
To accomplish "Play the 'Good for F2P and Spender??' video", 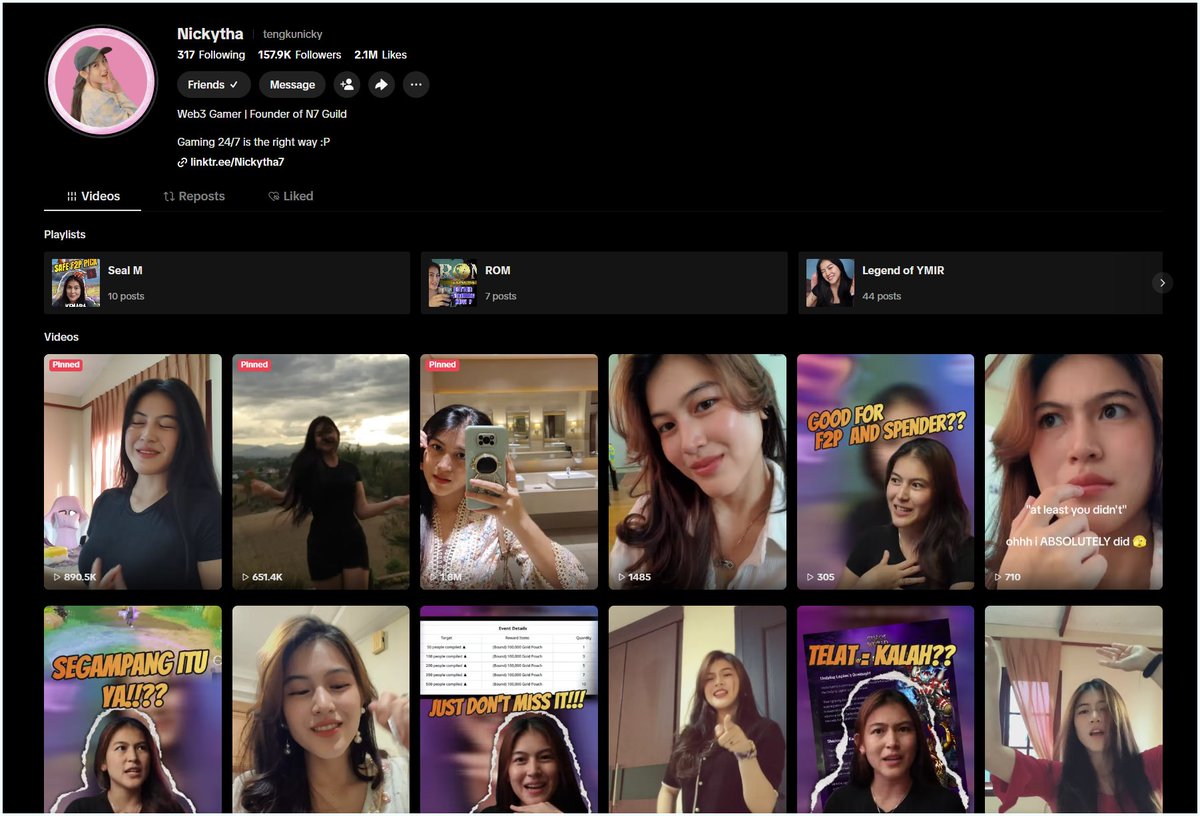I will click(x=885, y=472).
